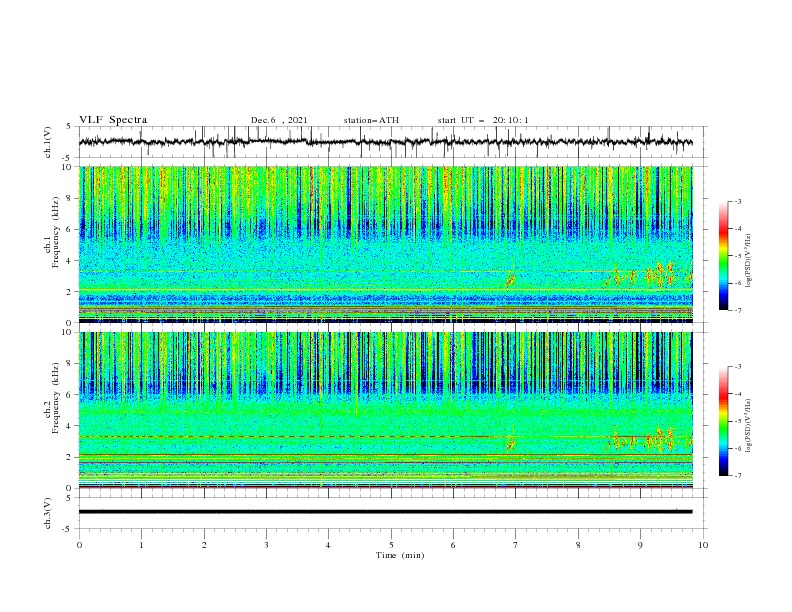Click the "Time (min)" axis title

tap(400, 555)
